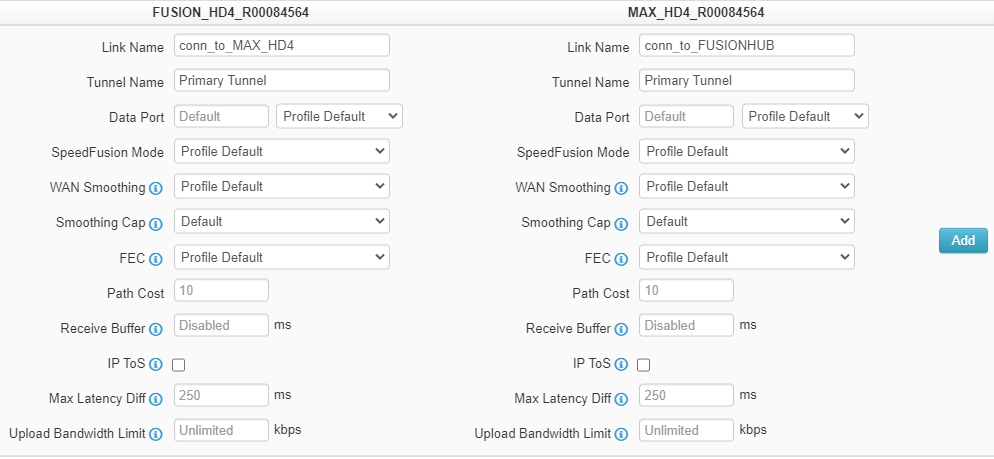The width and height of the screenshot is (994, 459).
Task: Click Tunnel Name field under FUSION_HD4
Action: coord(281,81)
